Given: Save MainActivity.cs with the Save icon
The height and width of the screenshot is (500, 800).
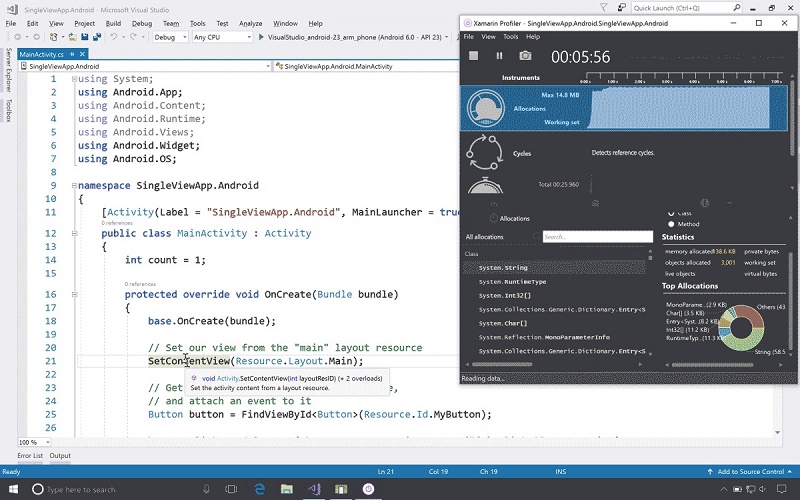Looking at the screenshot, I should pos(85,37).
